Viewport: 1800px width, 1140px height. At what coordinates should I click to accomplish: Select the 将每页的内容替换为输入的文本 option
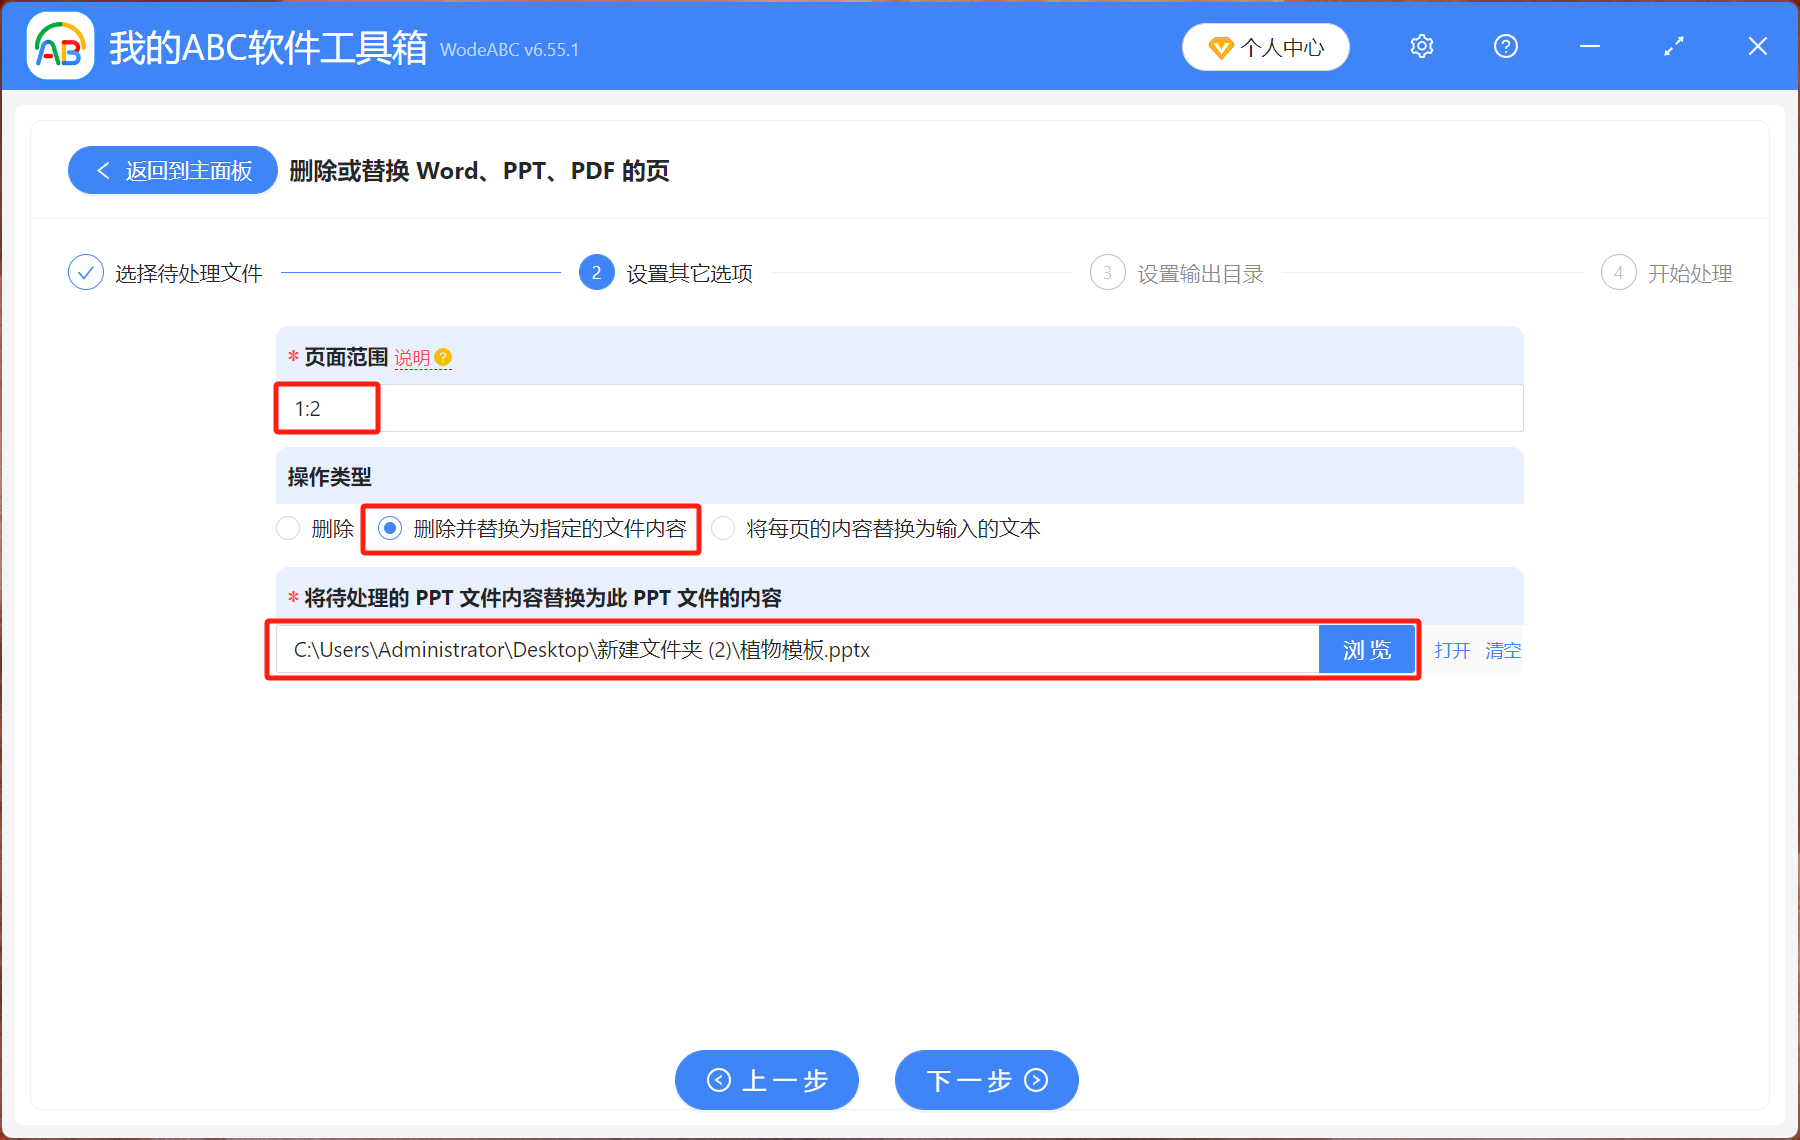(x=723, y=528)
